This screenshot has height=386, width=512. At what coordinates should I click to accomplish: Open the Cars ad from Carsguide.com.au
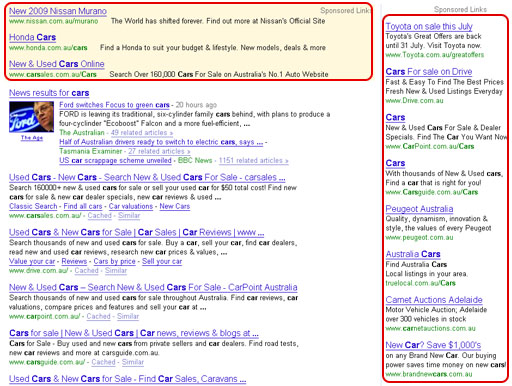click(395, 163)
